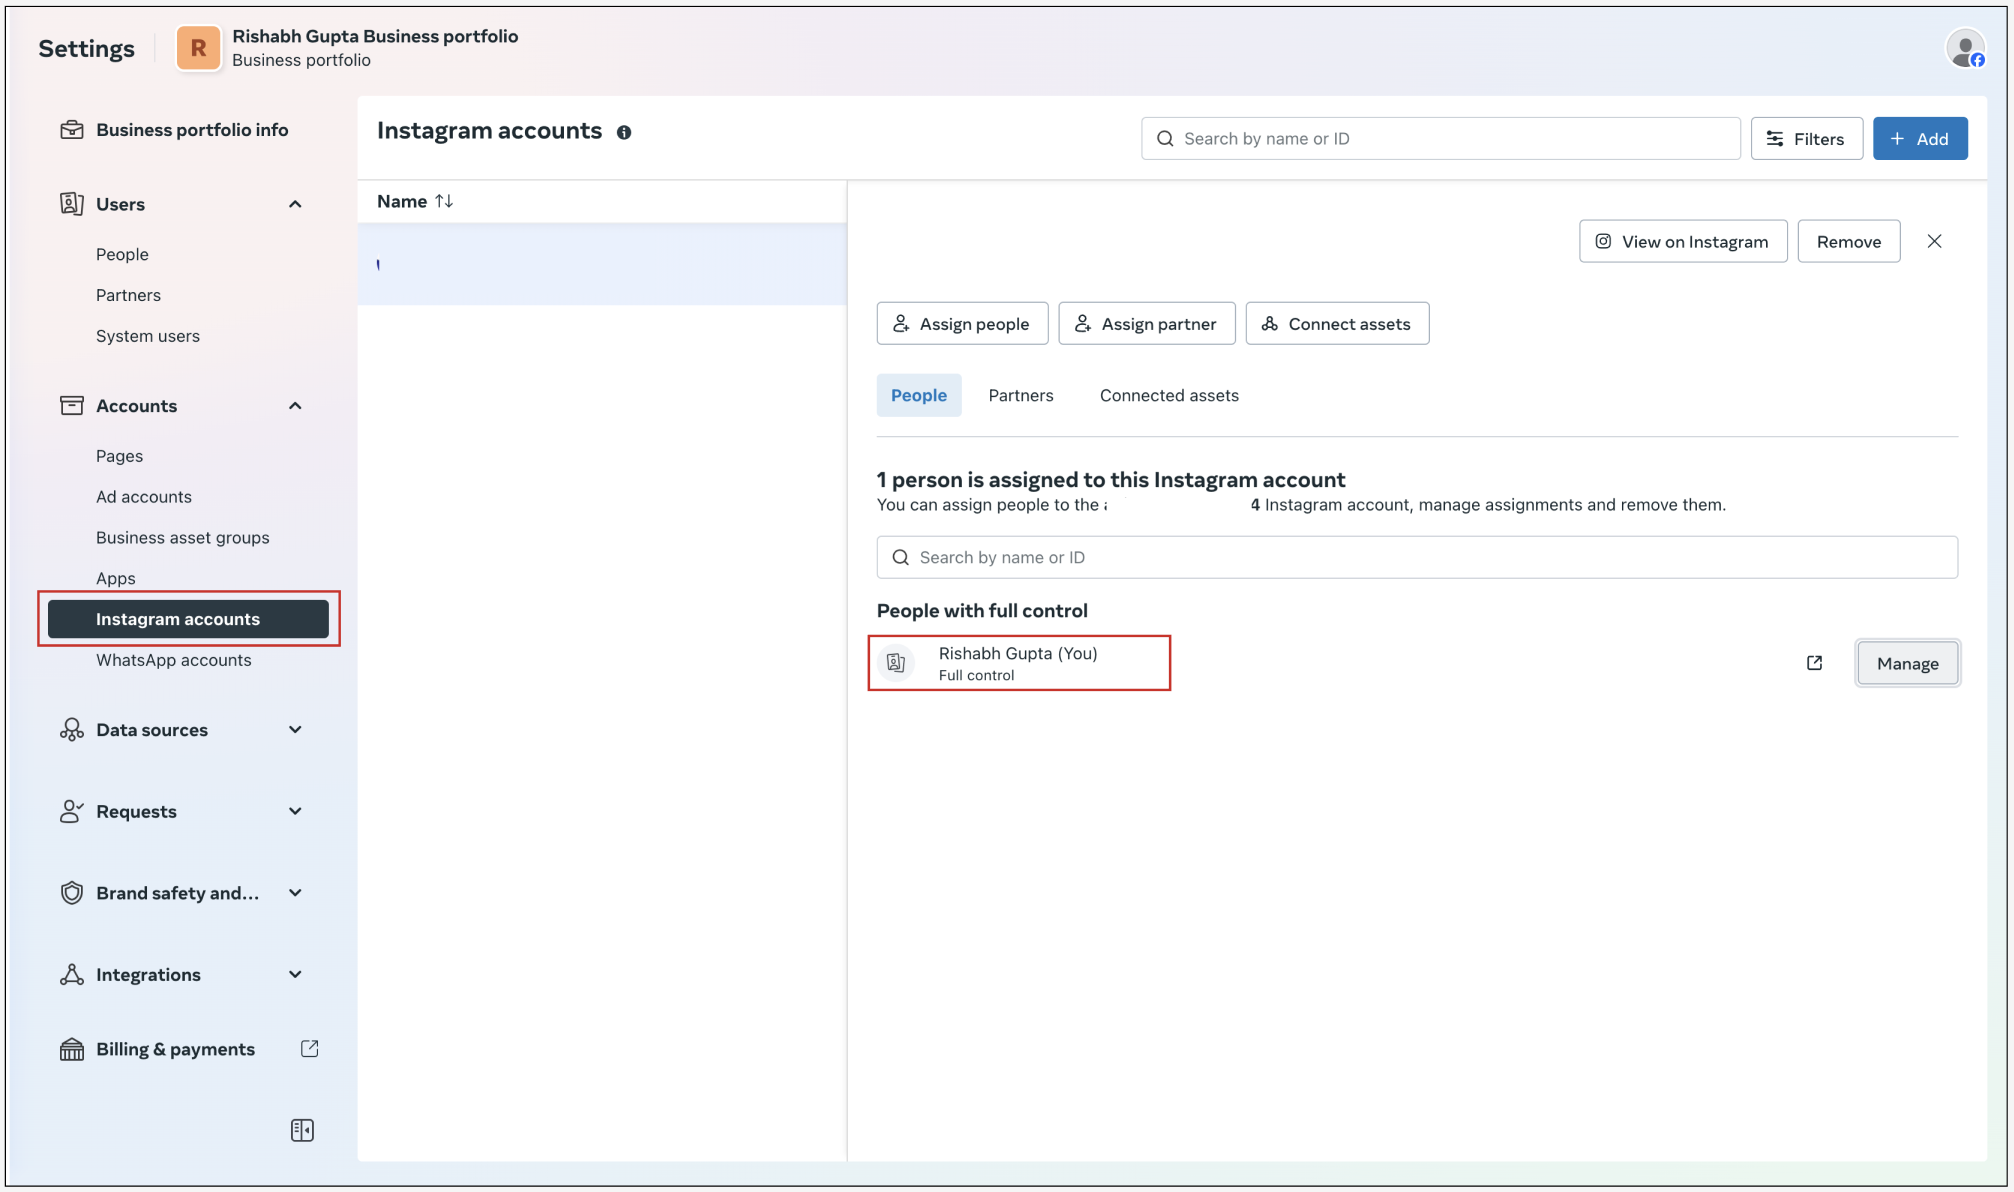The image size is (2014, 1192).
Task: Collapse sidebar using the panel toggle icon
Action: pyautogui.click(x=302, y=1130)
